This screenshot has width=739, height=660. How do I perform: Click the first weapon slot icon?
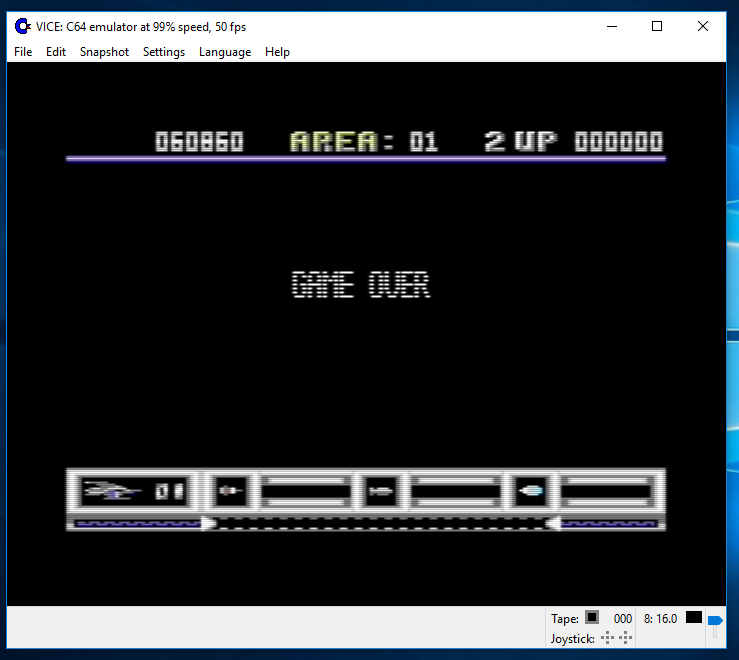[230, 491]
